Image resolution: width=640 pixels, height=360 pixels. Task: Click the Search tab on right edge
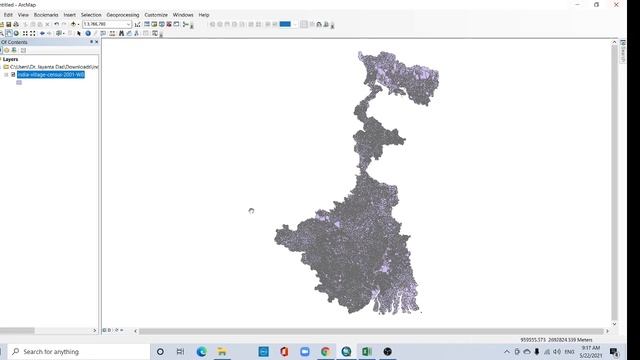tap(623, 51)
